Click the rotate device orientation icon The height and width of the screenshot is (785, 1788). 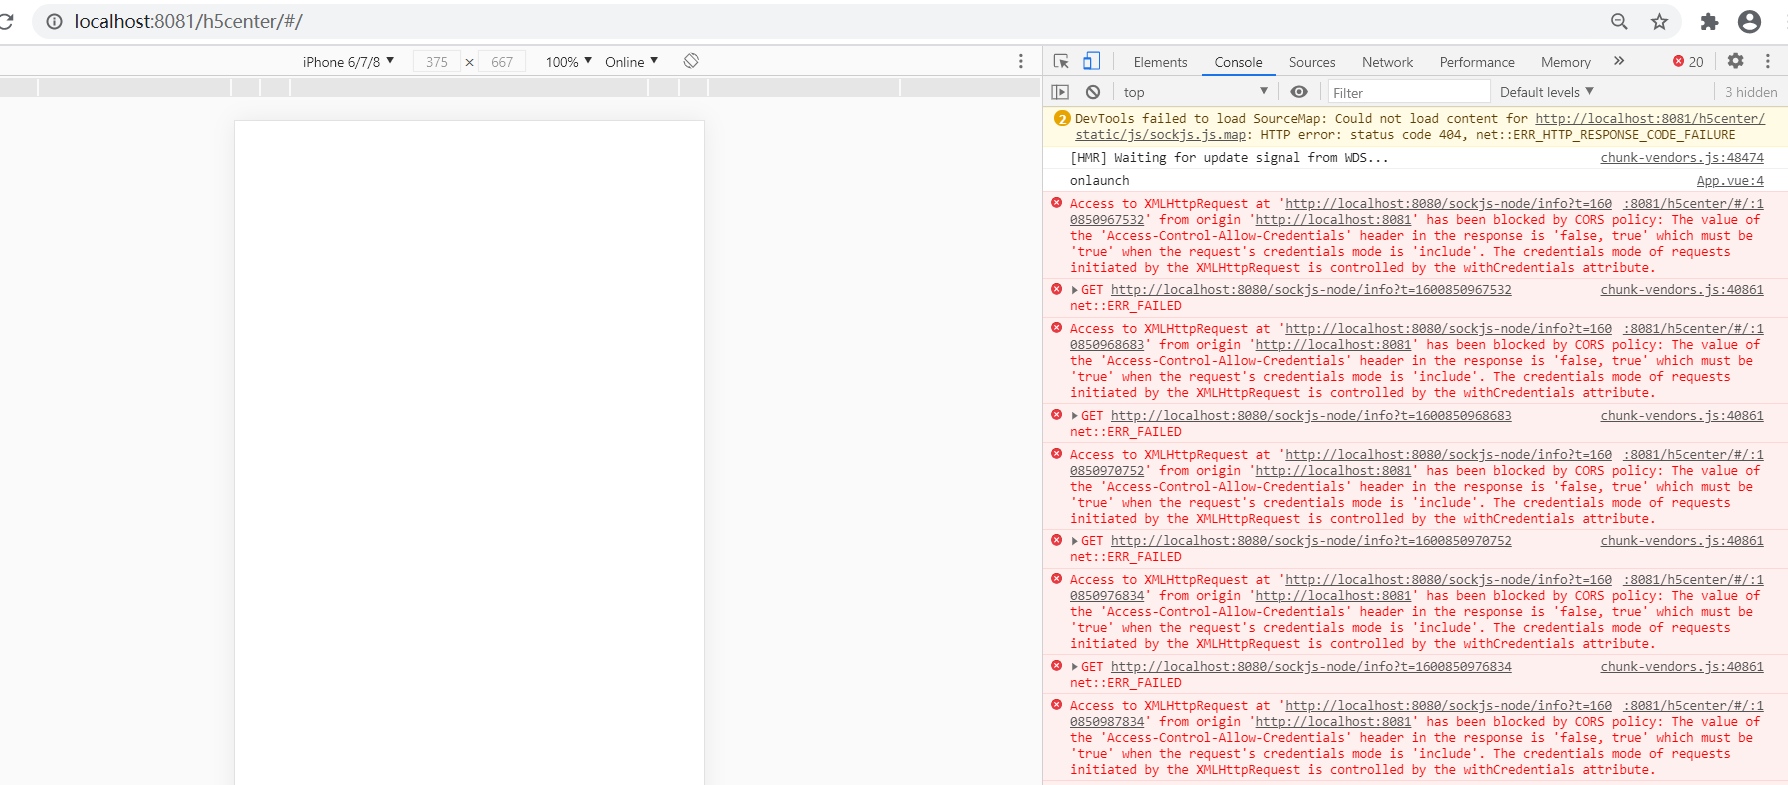coord(691,61)
